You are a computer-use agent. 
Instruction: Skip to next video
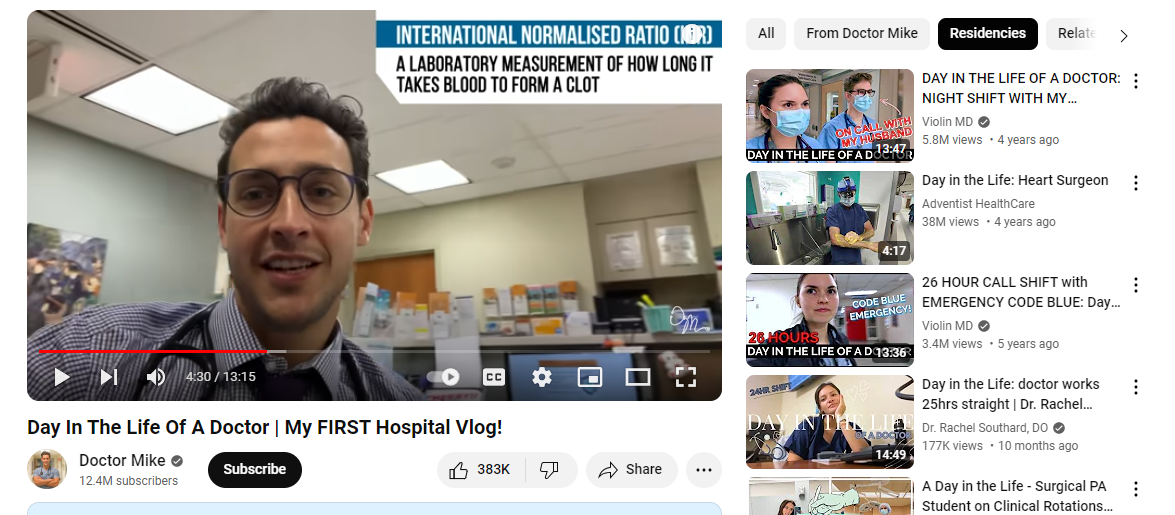pos(109,377)
